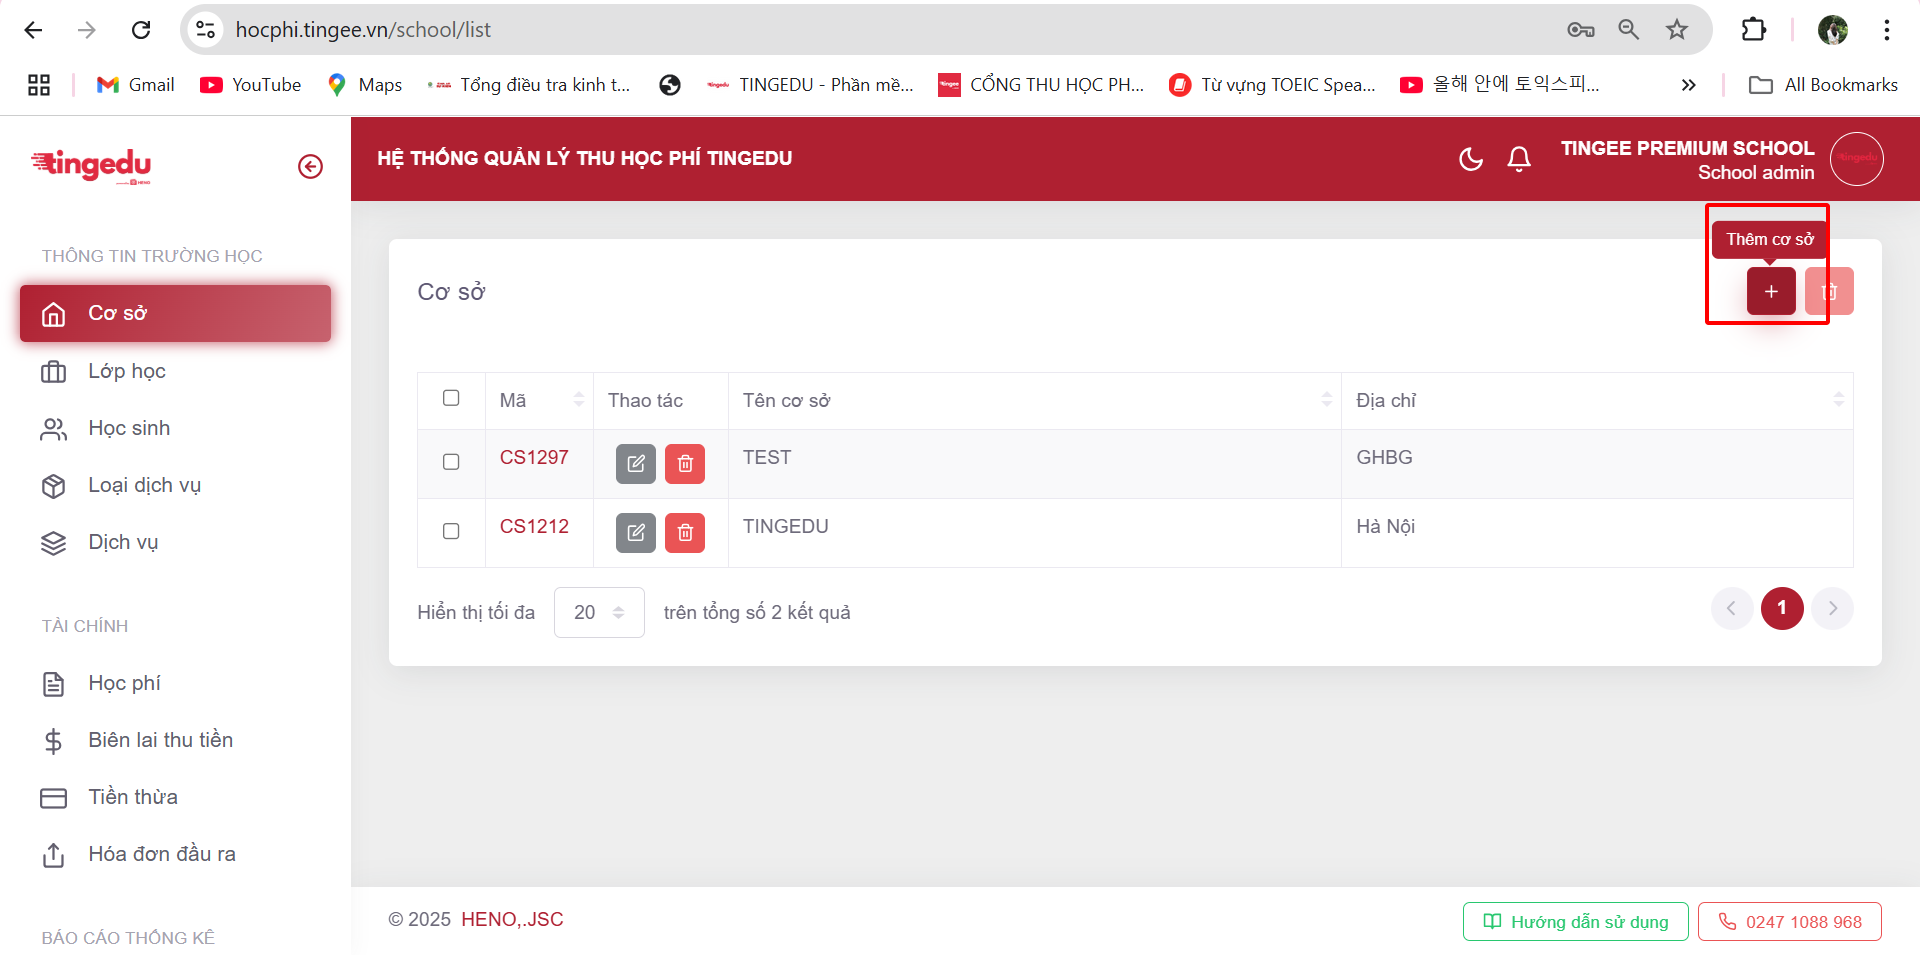Delete the TINGEDU campus row CS1212
This screenshot has height=955, width=1920.
click(x=685, y=533)
